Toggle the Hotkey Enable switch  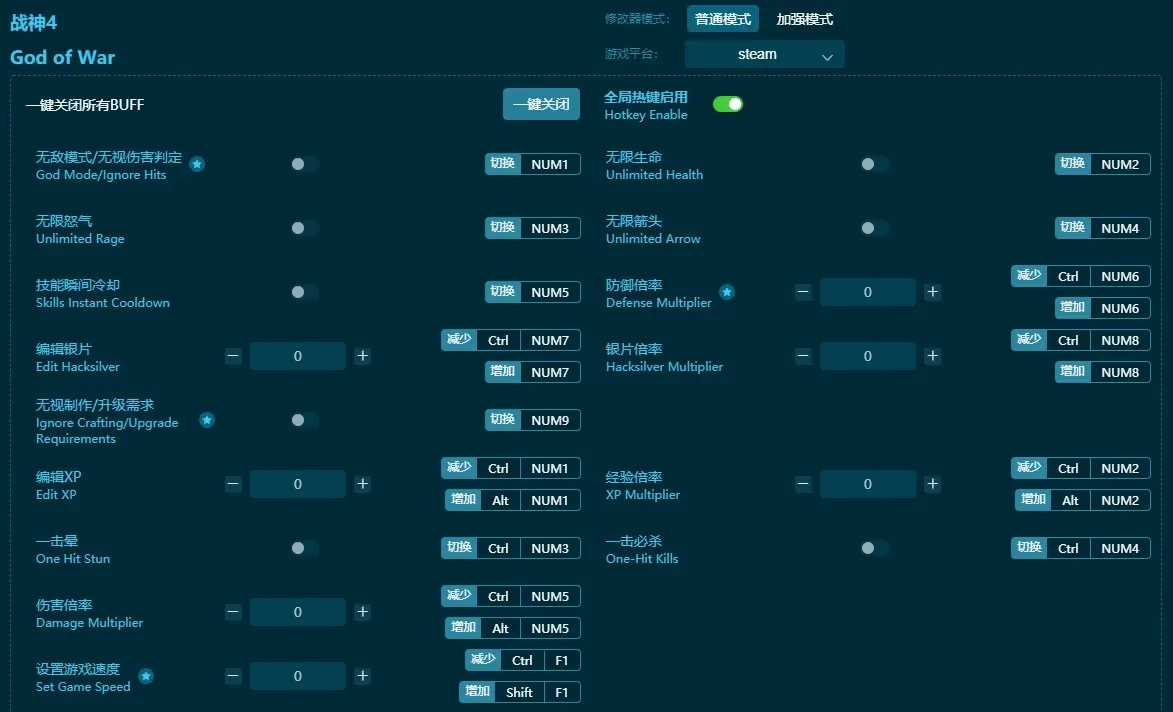coord(728,104)
